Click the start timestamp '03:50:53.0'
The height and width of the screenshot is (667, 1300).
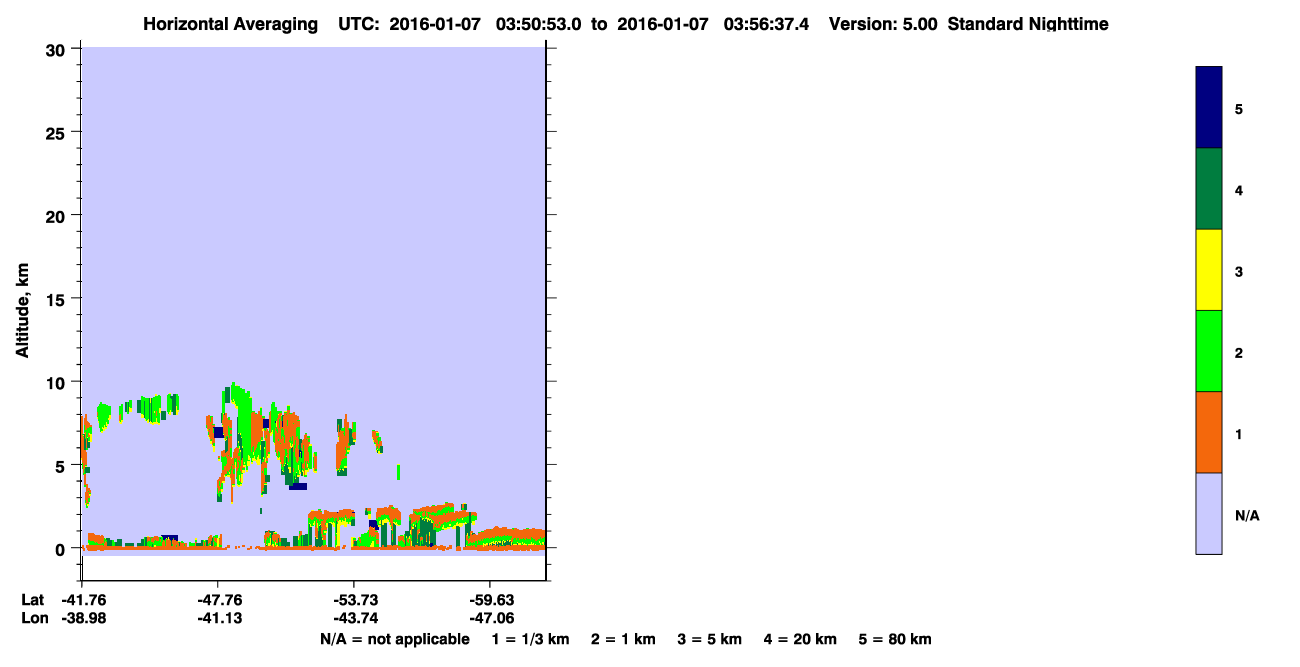click(539, 24)
